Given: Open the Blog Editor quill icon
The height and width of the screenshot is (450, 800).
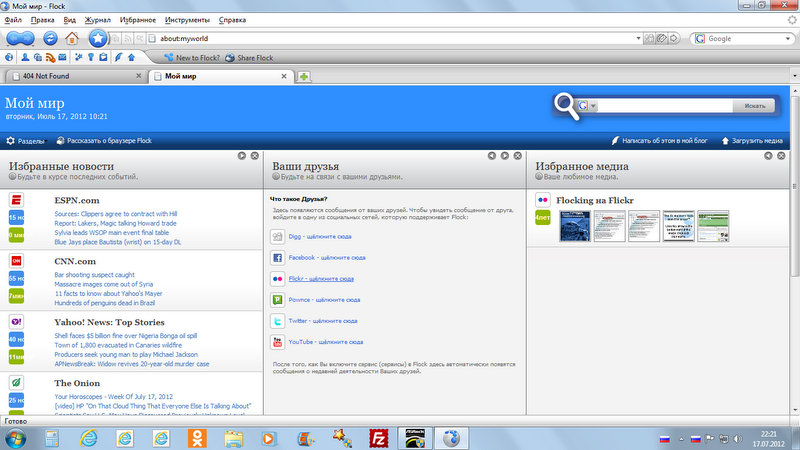Looking at the screenshot, I should click(x=118, y=58).
